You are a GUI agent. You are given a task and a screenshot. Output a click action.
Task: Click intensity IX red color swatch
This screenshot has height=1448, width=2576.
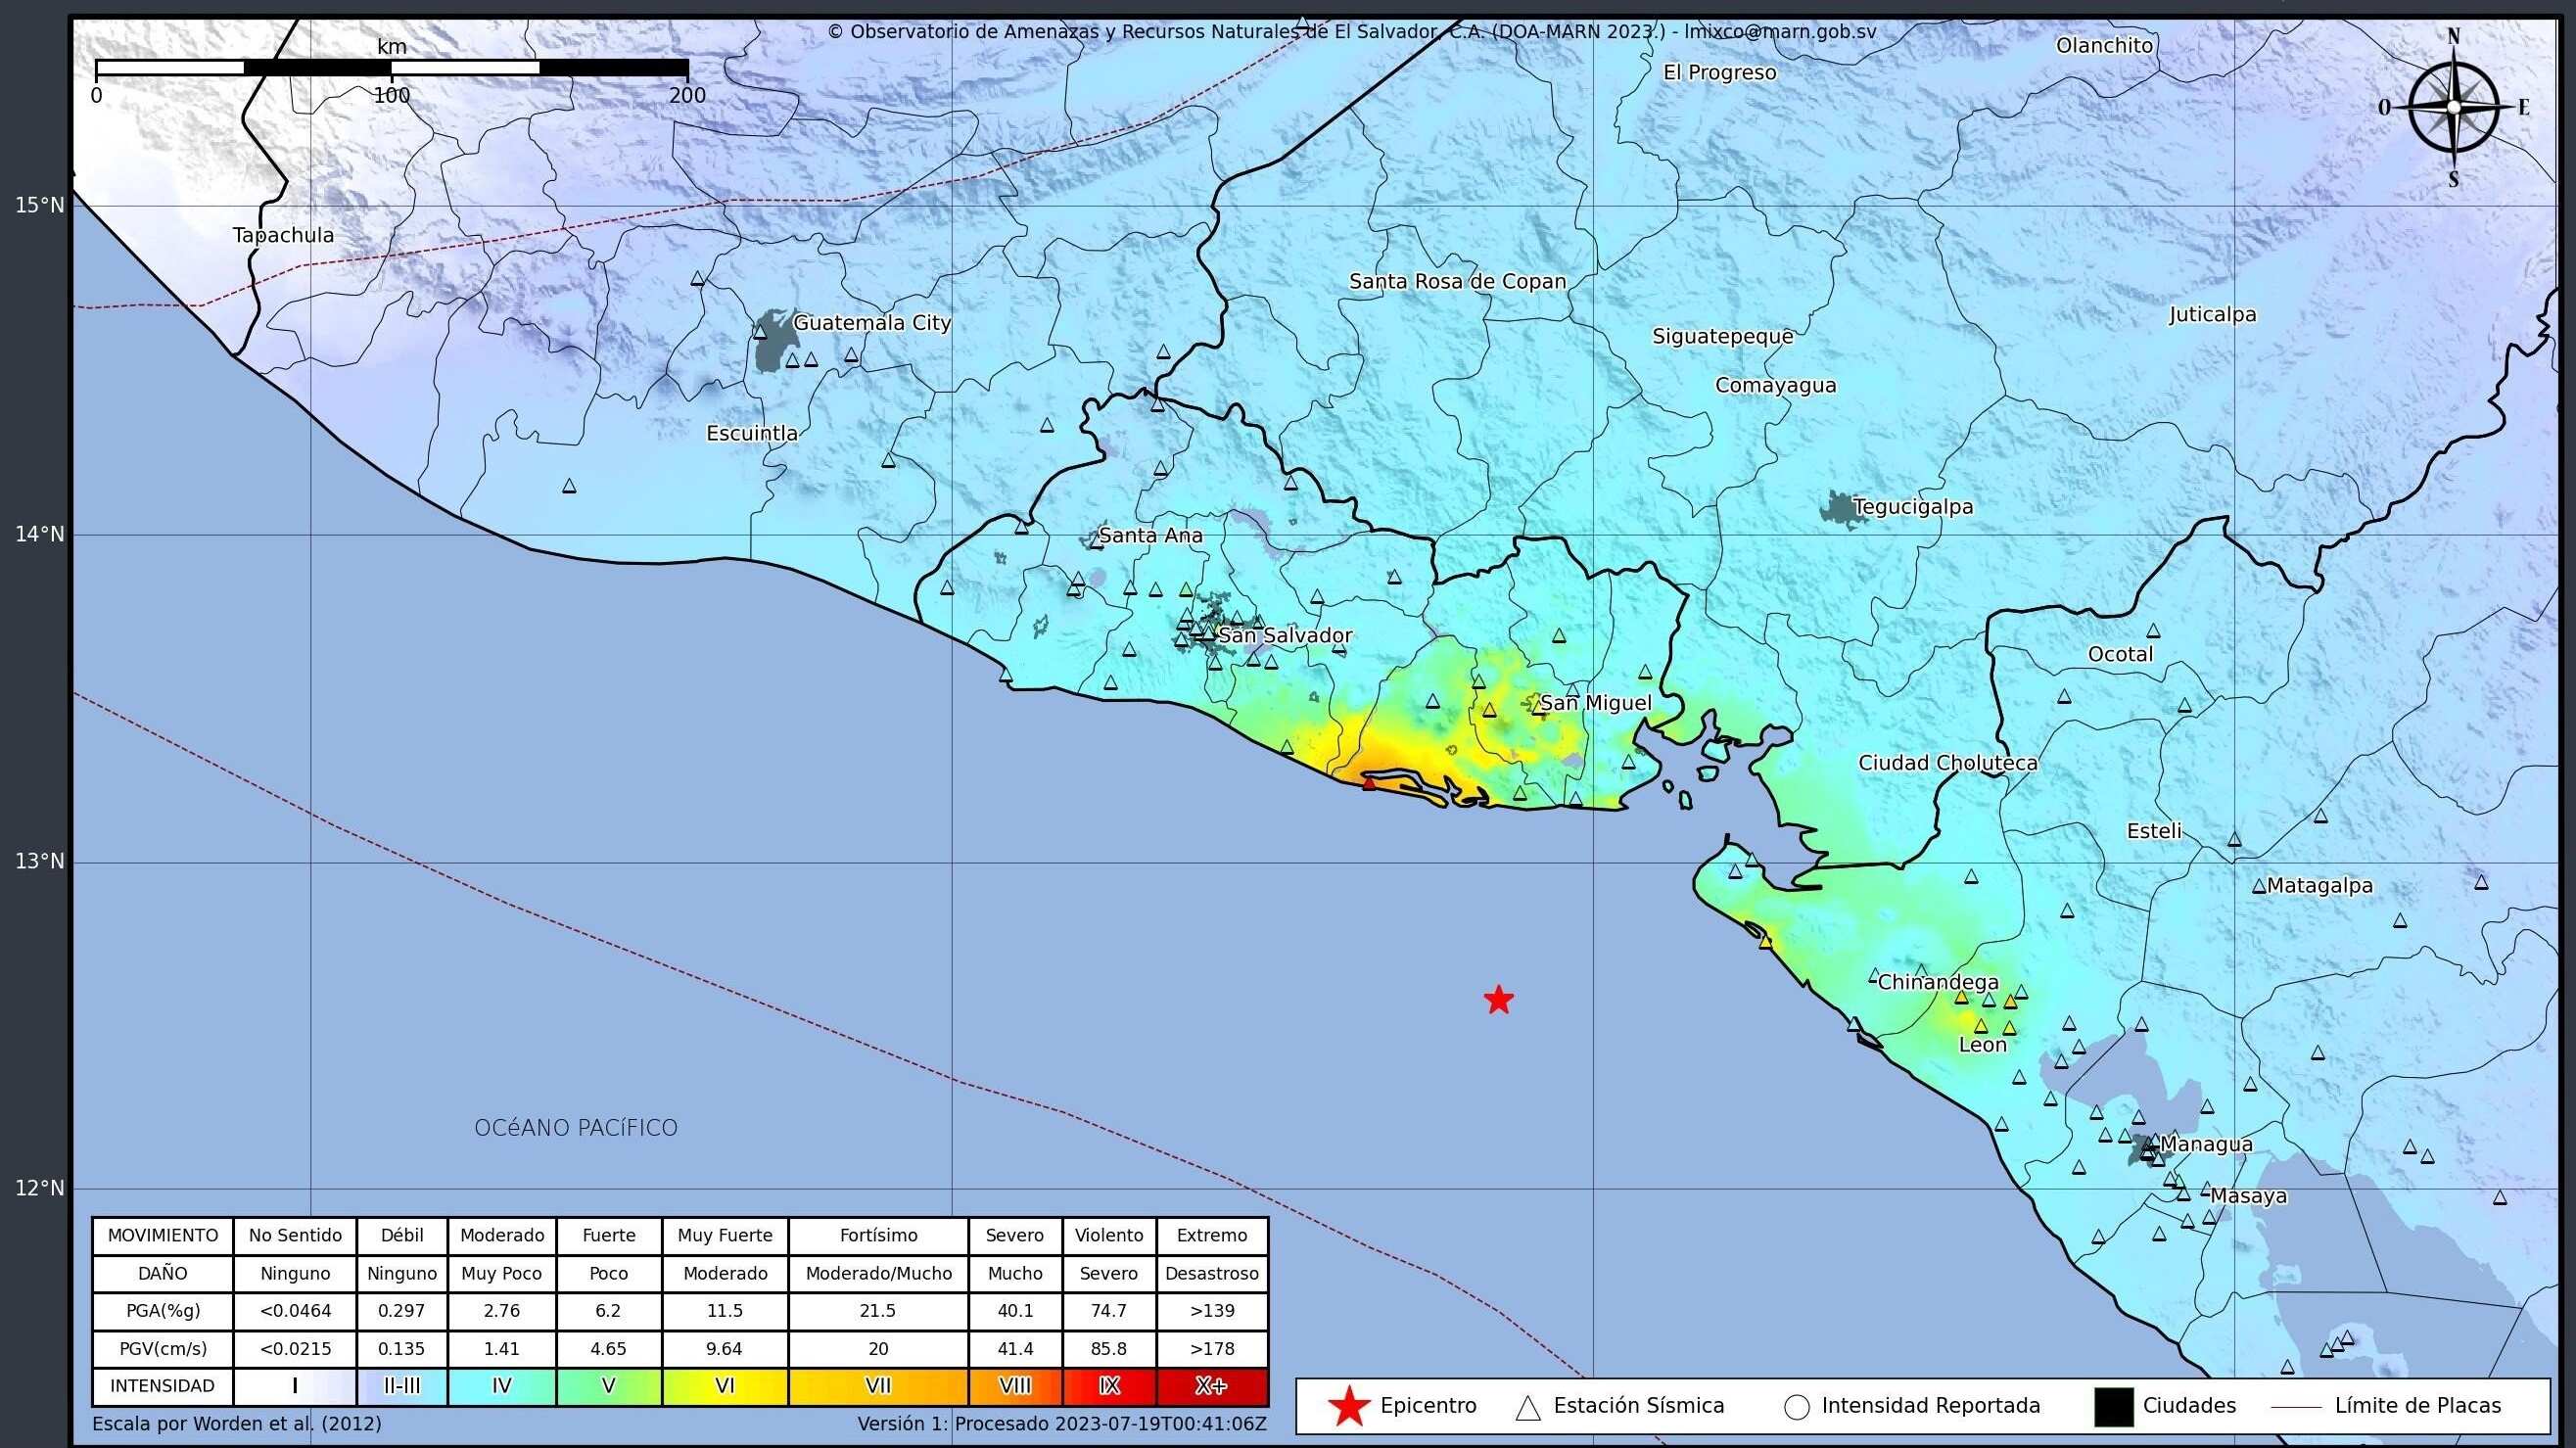tap(1108, 1387)
